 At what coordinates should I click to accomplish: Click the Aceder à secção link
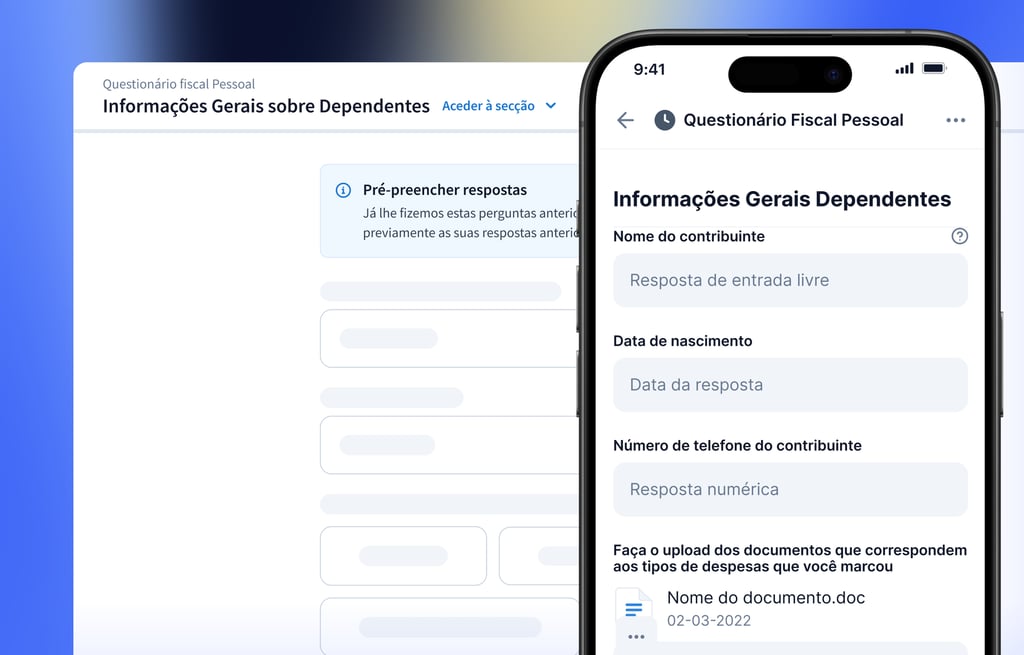coord(488,106)
